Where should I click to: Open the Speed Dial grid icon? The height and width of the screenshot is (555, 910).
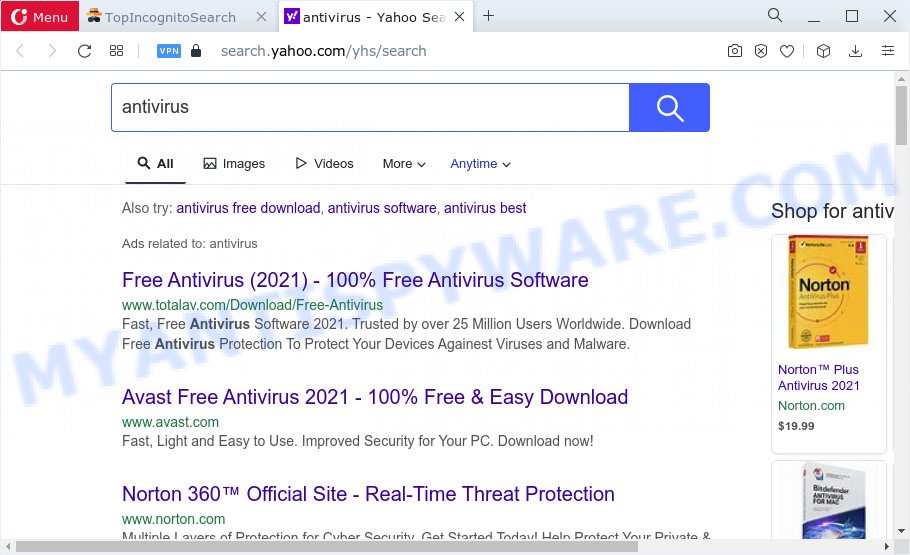point(117,51)
